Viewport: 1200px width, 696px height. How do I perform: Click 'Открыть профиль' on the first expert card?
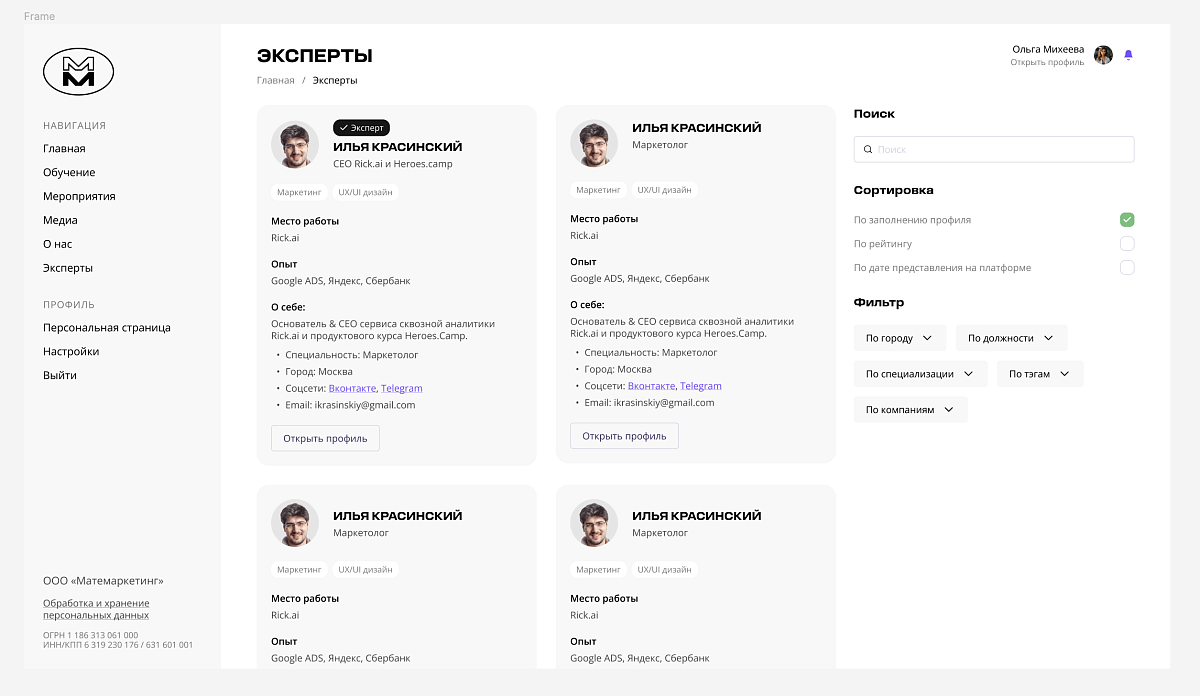tap(325, 438)
